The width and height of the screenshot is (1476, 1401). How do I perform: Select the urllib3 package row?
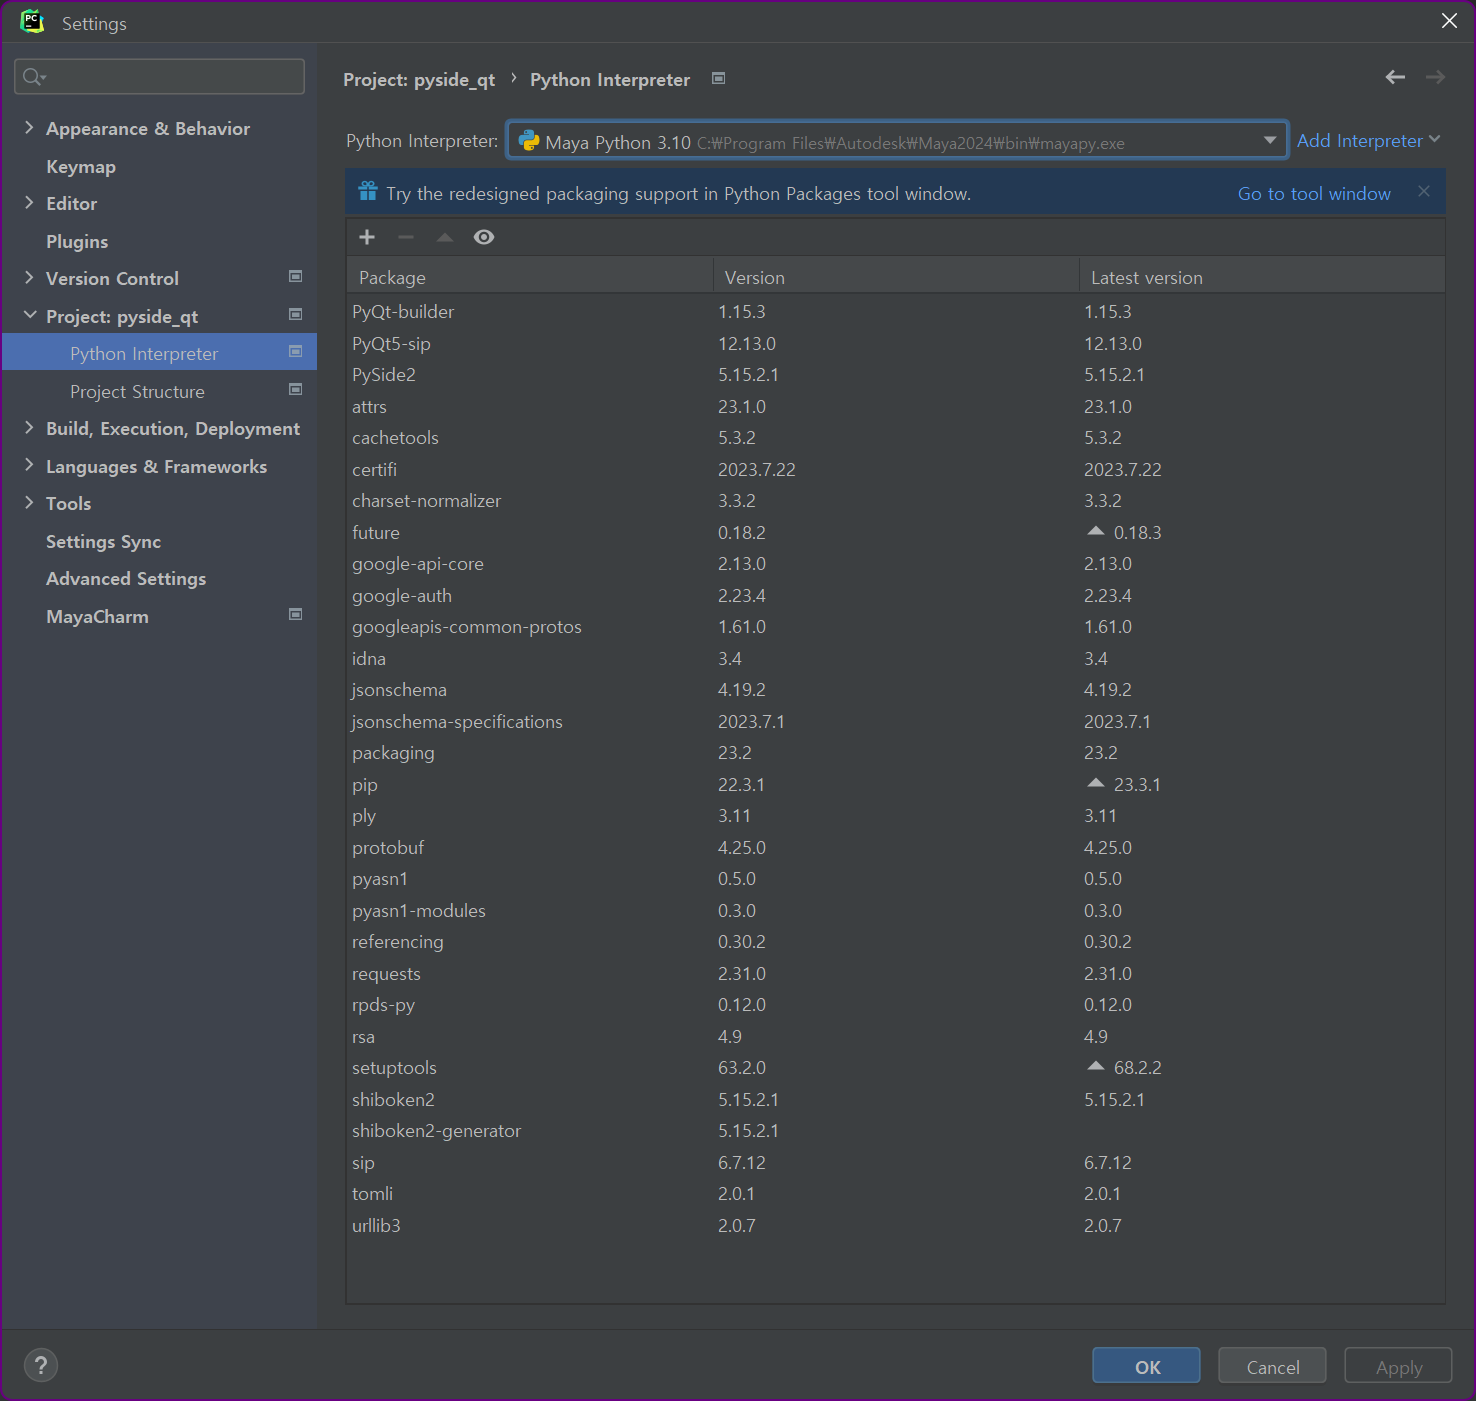click(895, 1226)
